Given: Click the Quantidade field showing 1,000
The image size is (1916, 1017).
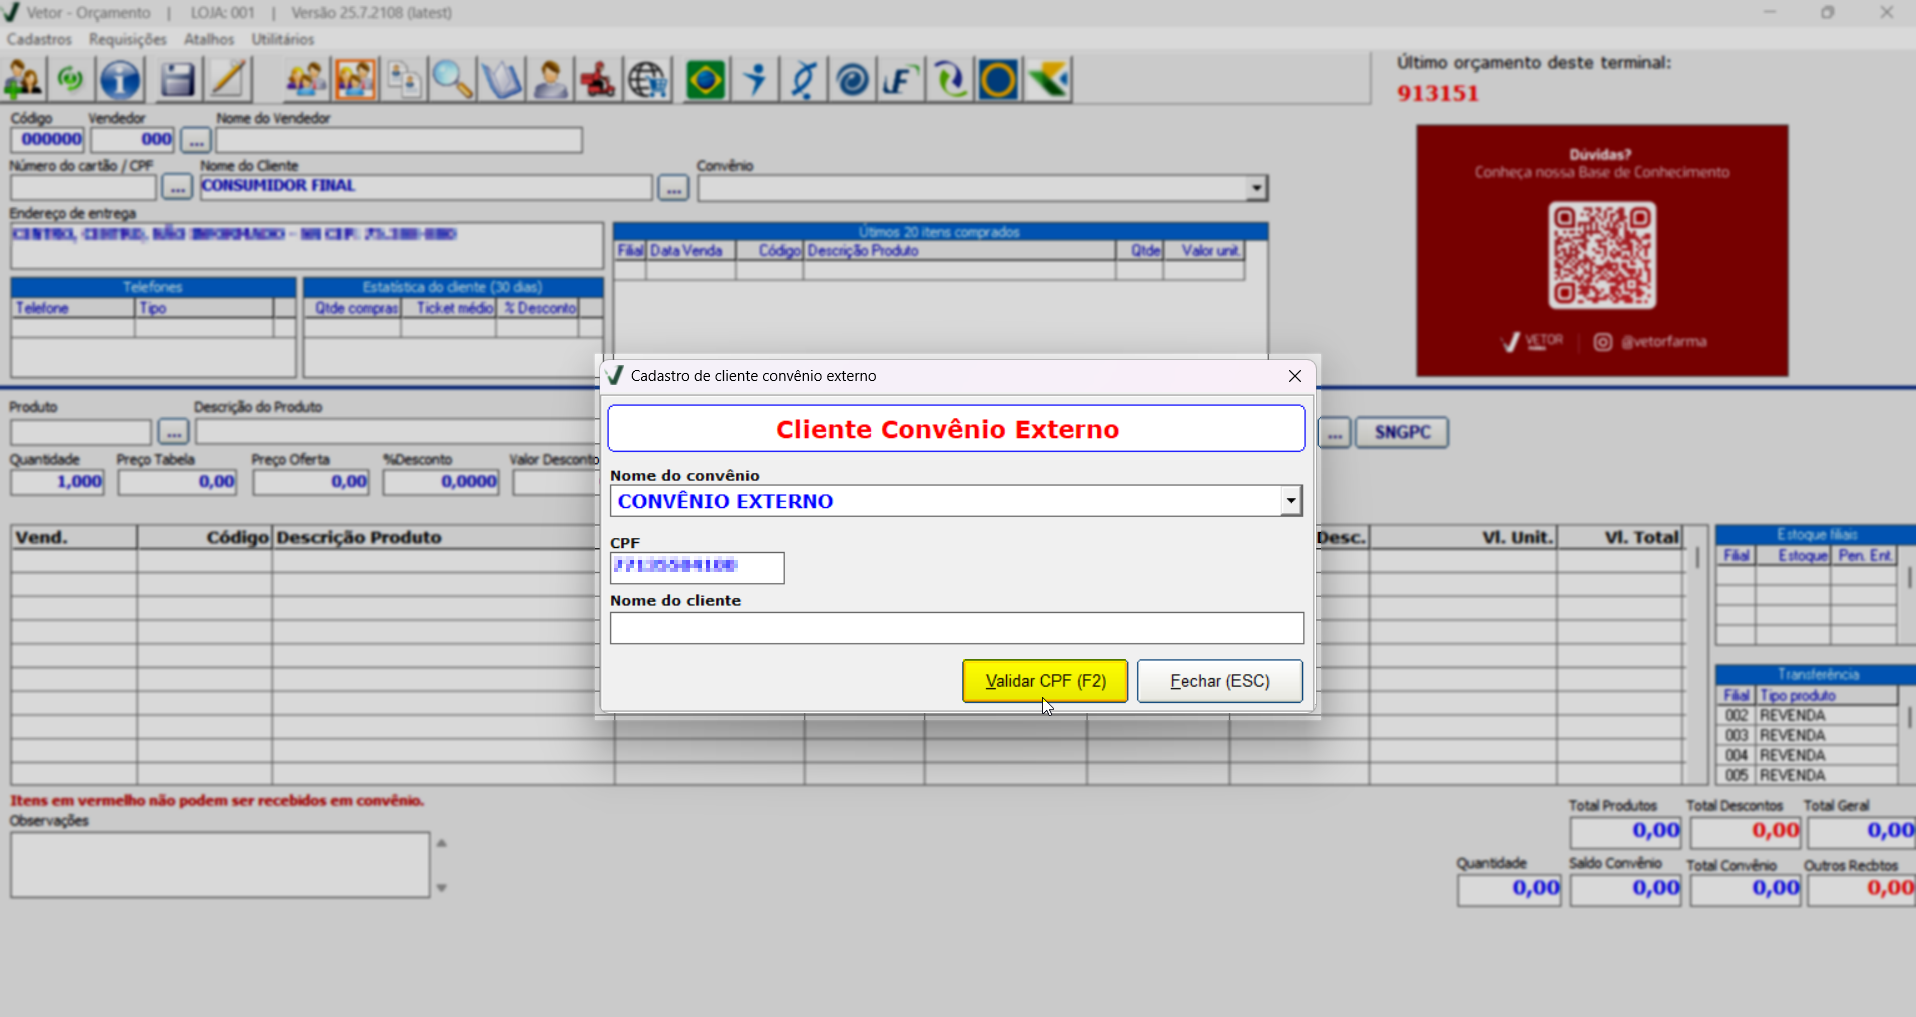Looking at the screenshot, I should point(57,482).
